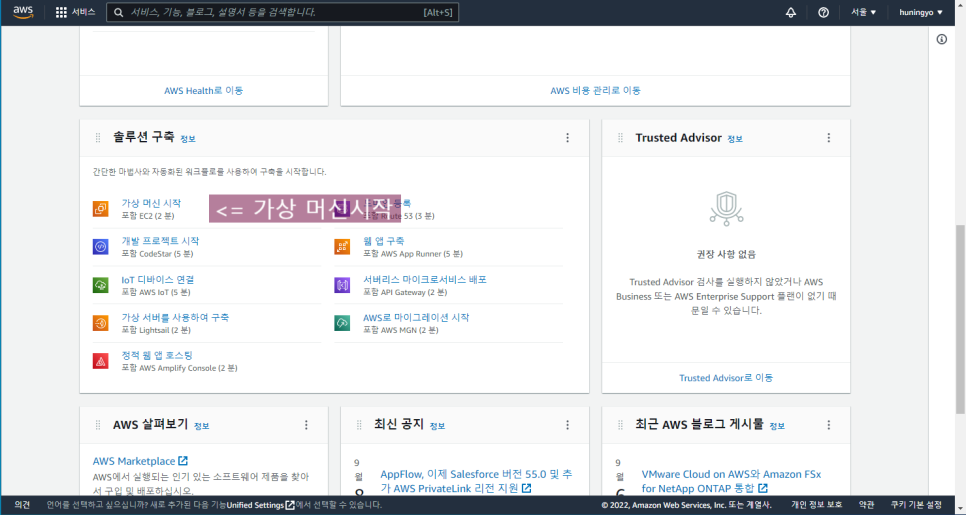Open 개인 정보 보호 footer link
The width and height of the screenshot is (966, 515).
(816, 505)
